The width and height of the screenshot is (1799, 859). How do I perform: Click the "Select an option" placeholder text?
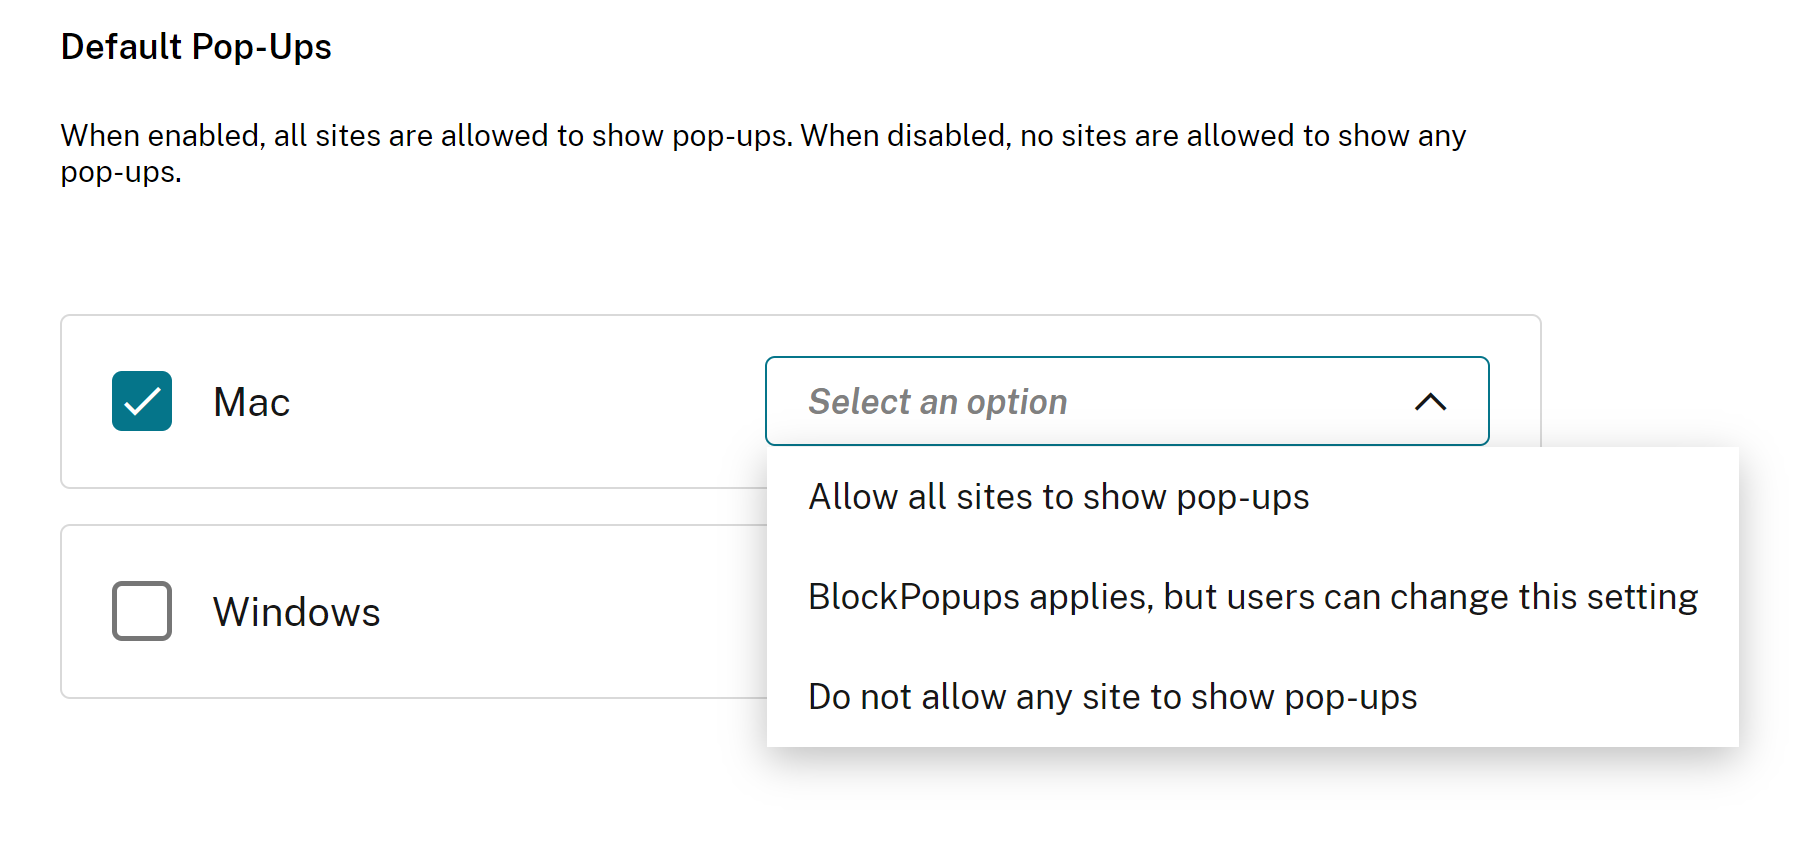tap(937, 402)
